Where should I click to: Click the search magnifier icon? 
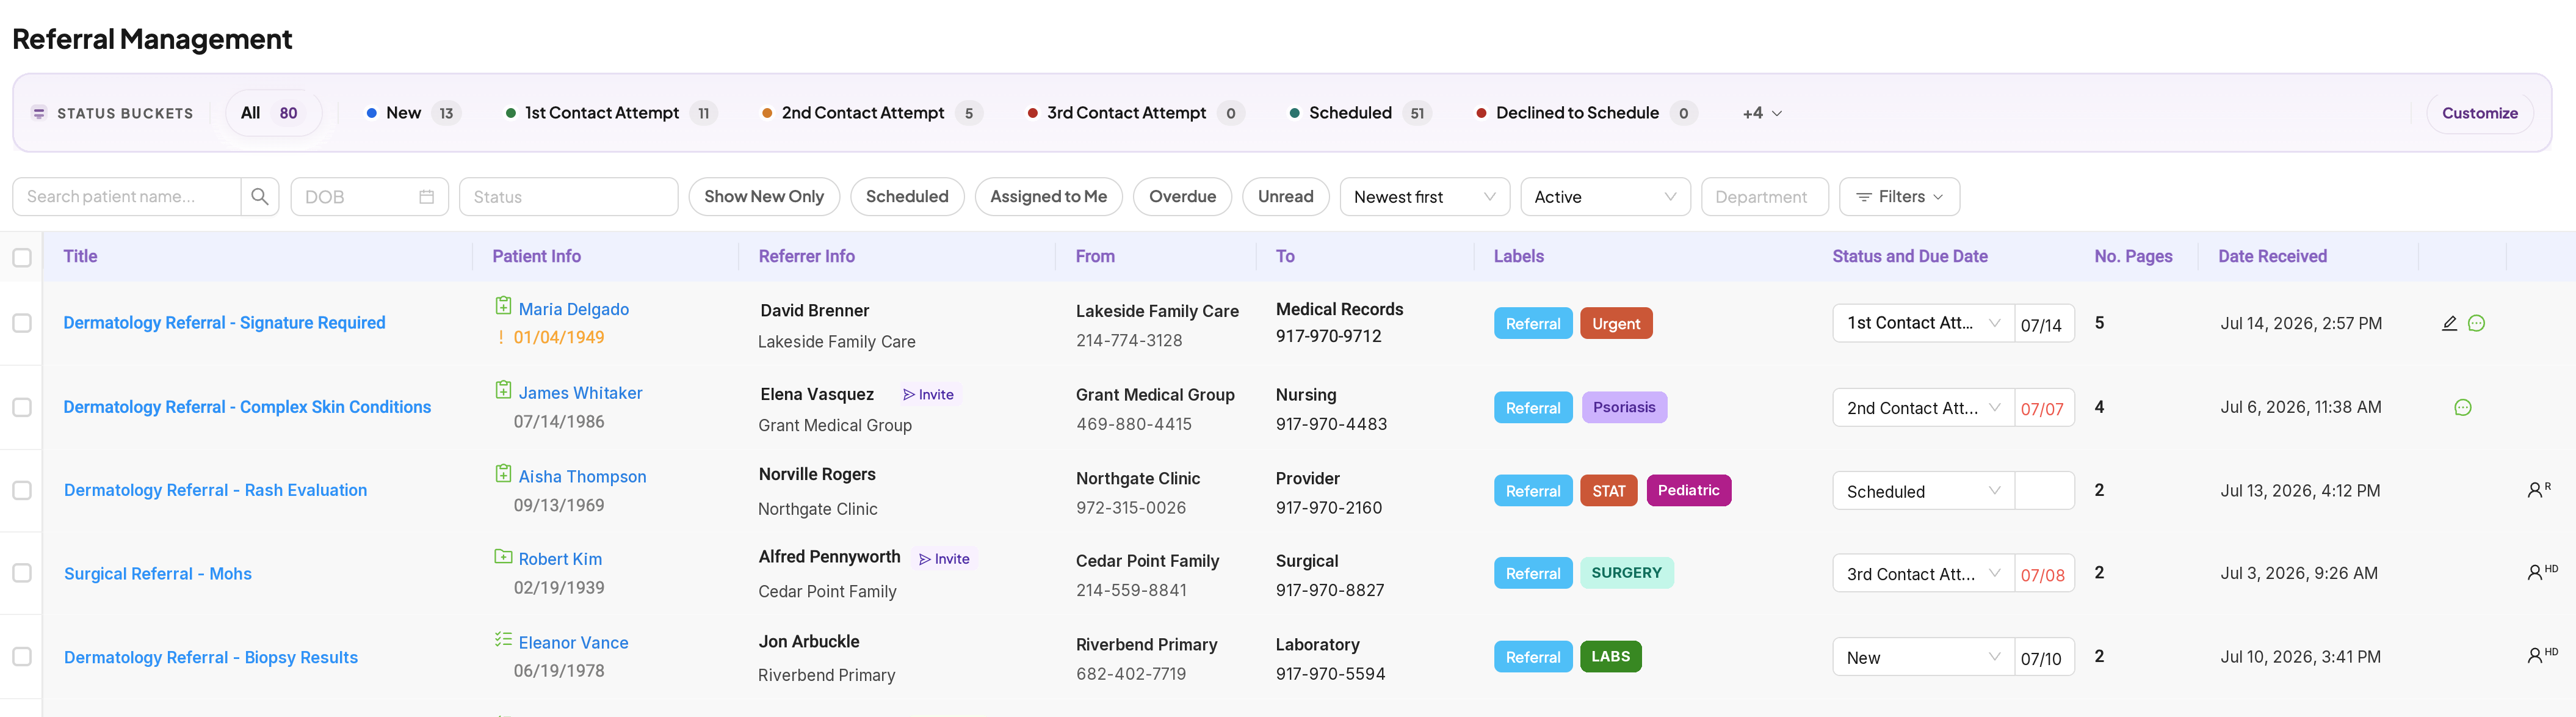260,197
